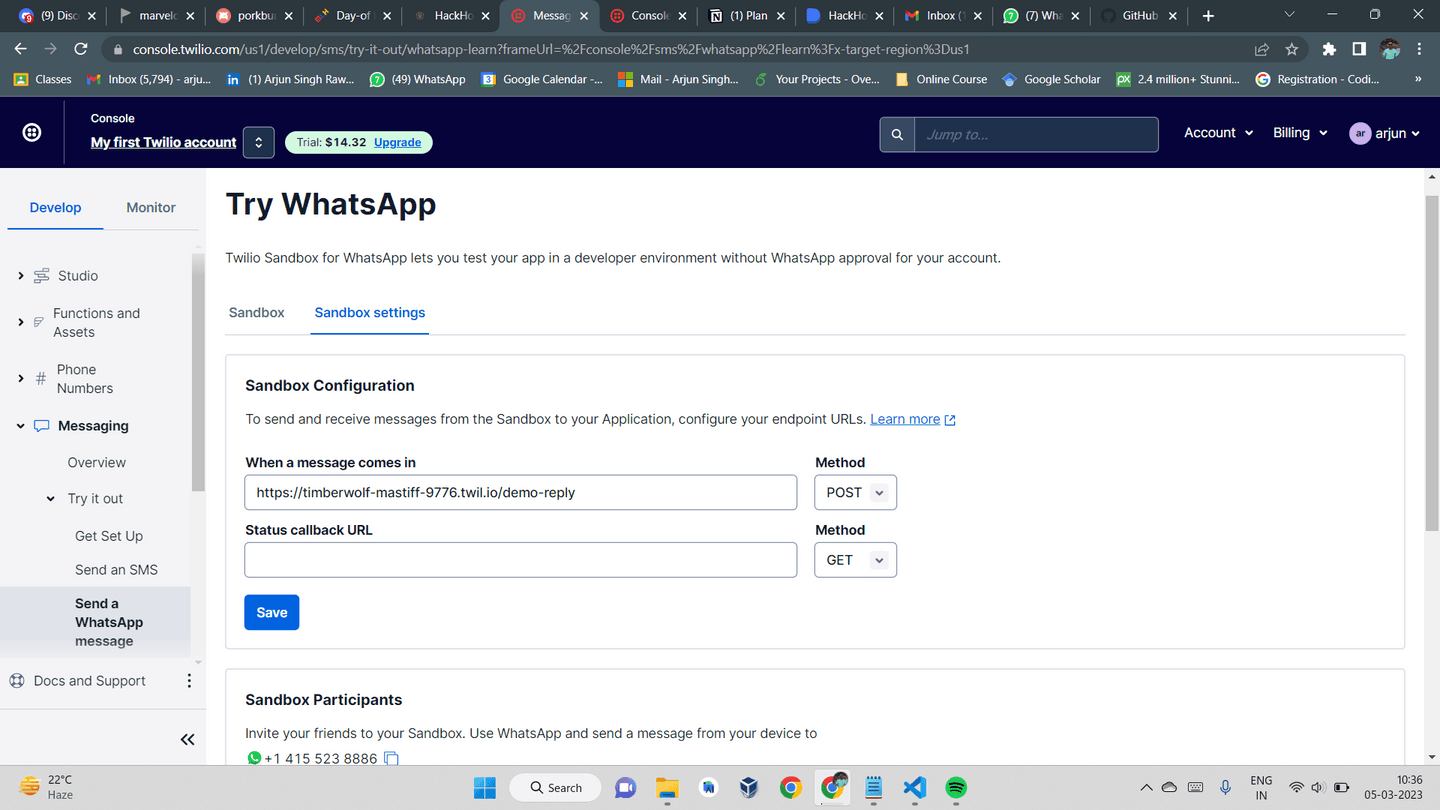Screen dimensions: 1440x810
Task: Click the external link icon beside Learn more
Action: click(950, 420)
